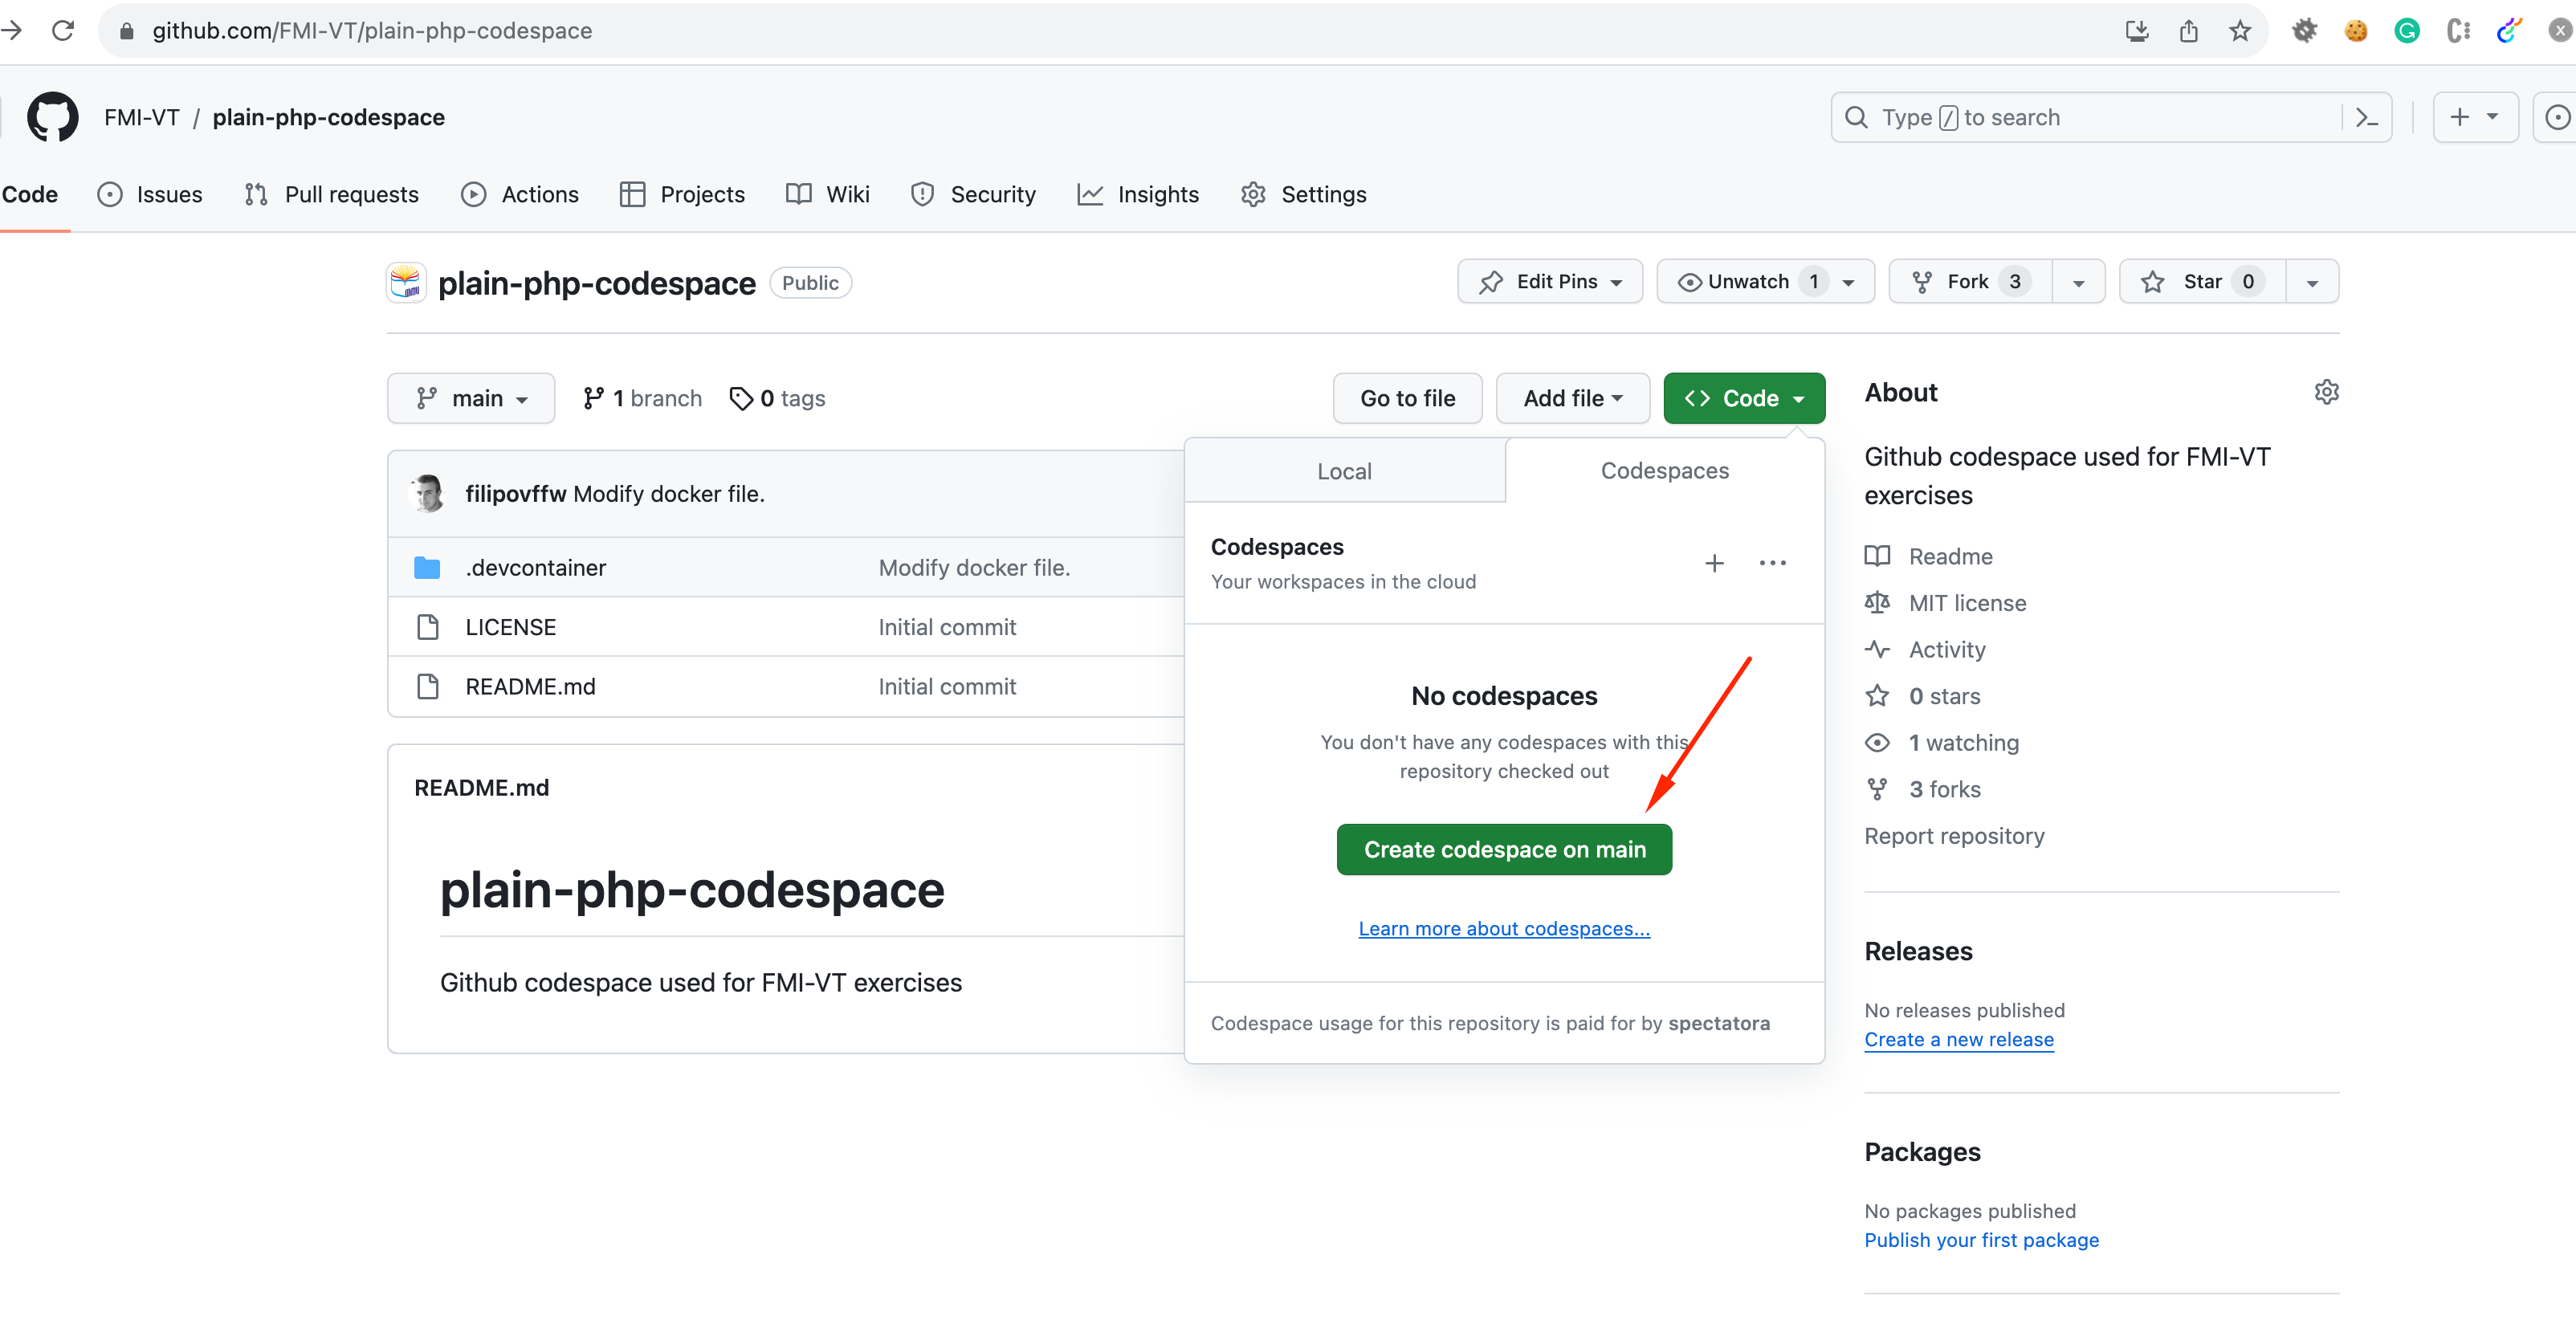Click filipovffw avatar in commit row
This screenshot has height=1320, width=2576.
pyautogui.click(x=428, y=493)
